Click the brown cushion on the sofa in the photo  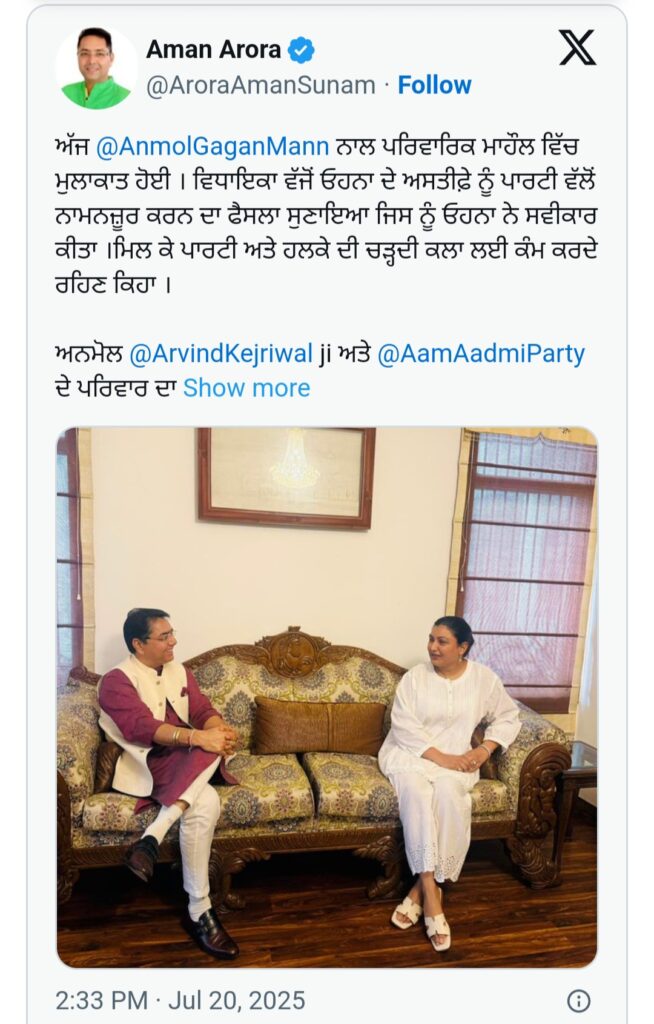[319, 725]
